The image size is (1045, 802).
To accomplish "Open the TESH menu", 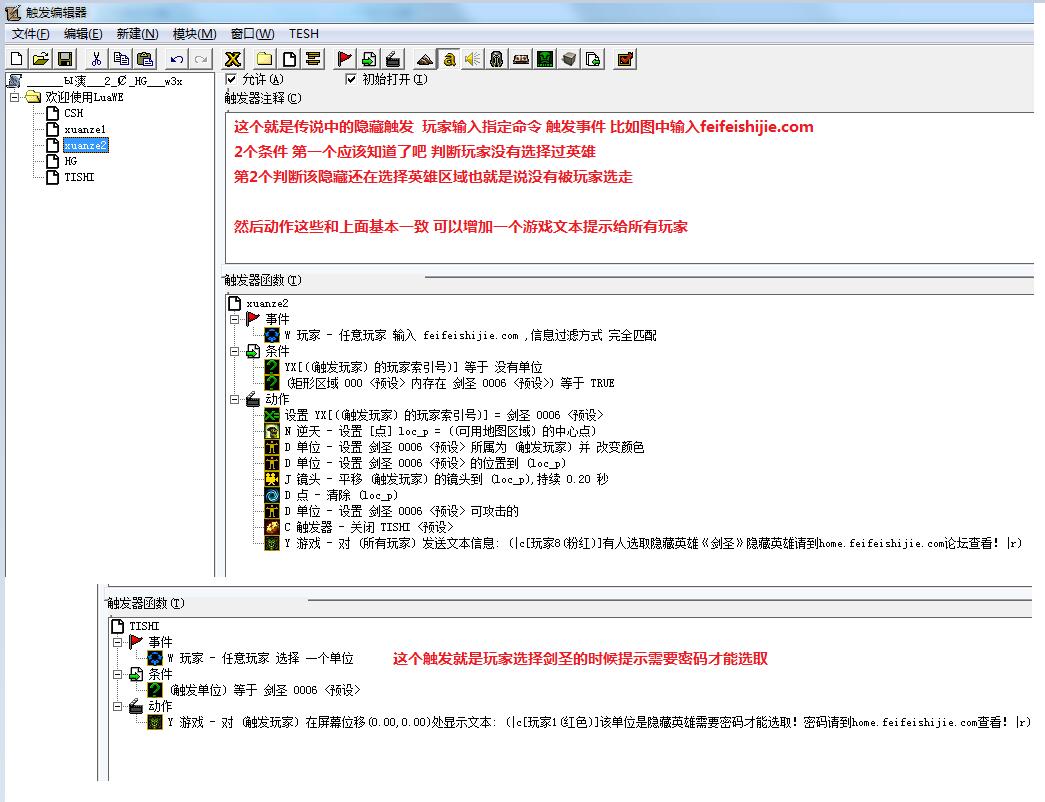I will click(304, 34).
